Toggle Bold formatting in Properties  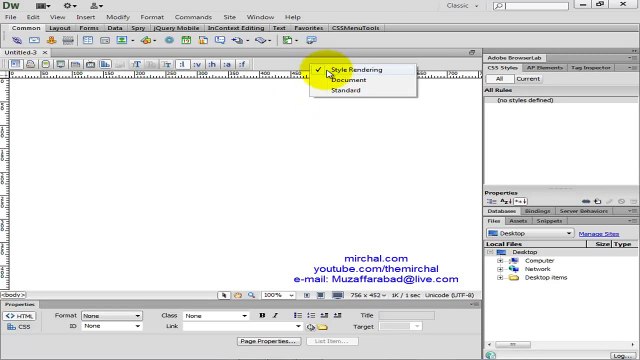click(x=262, y=316)
